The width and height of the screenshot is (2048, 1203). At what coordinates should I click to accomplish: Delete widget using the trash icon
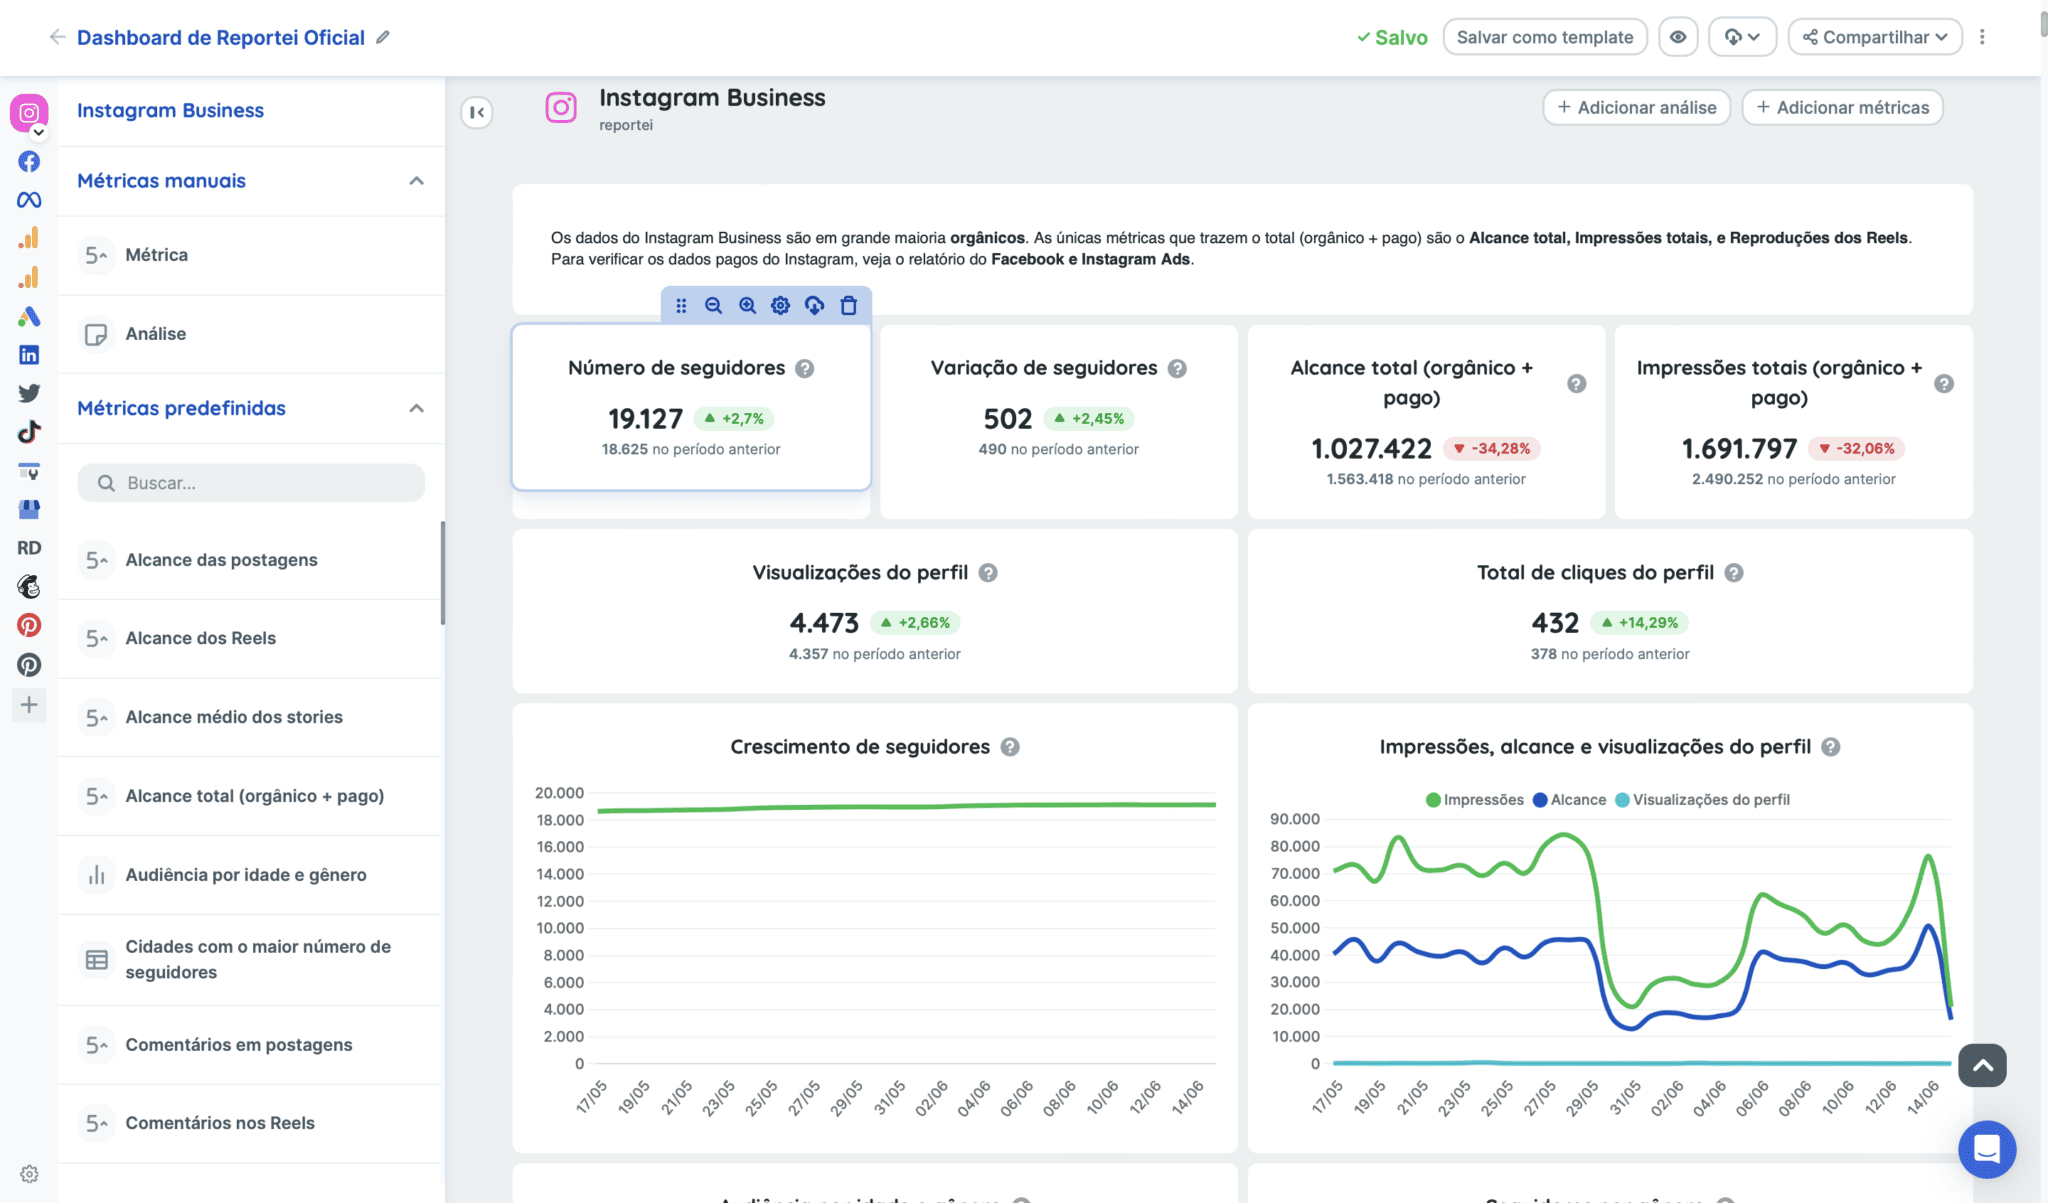847,306
